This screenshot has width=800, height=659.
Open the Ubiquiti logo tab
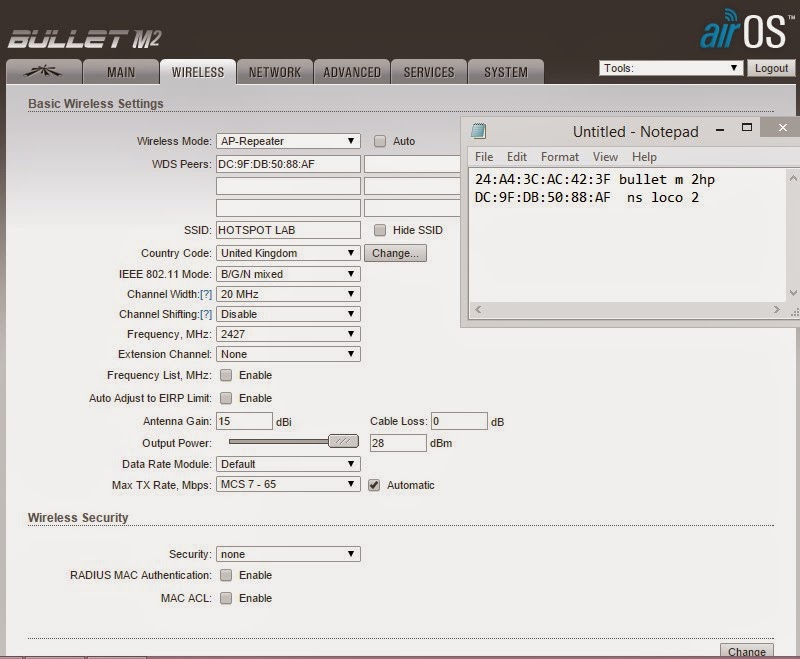pyautogui.click(x=43, y=71)
